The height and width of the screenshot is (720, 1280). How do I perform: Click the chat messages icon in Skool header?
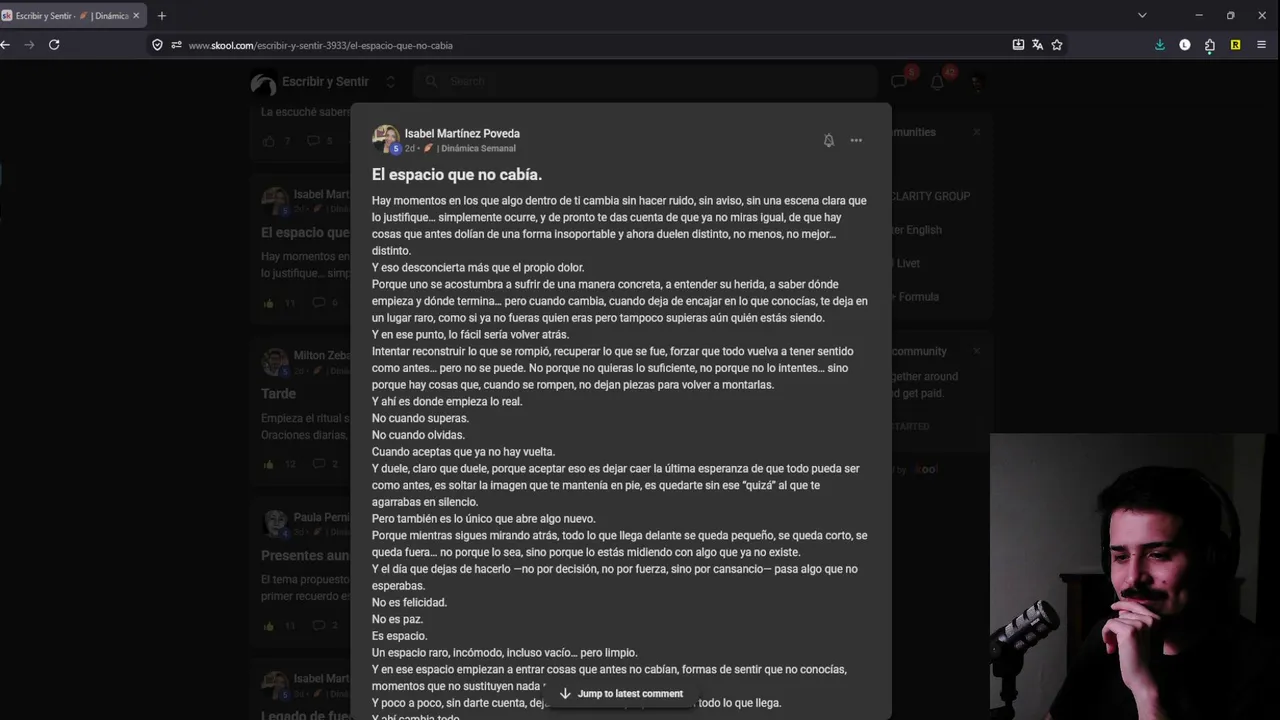[899, 82]
